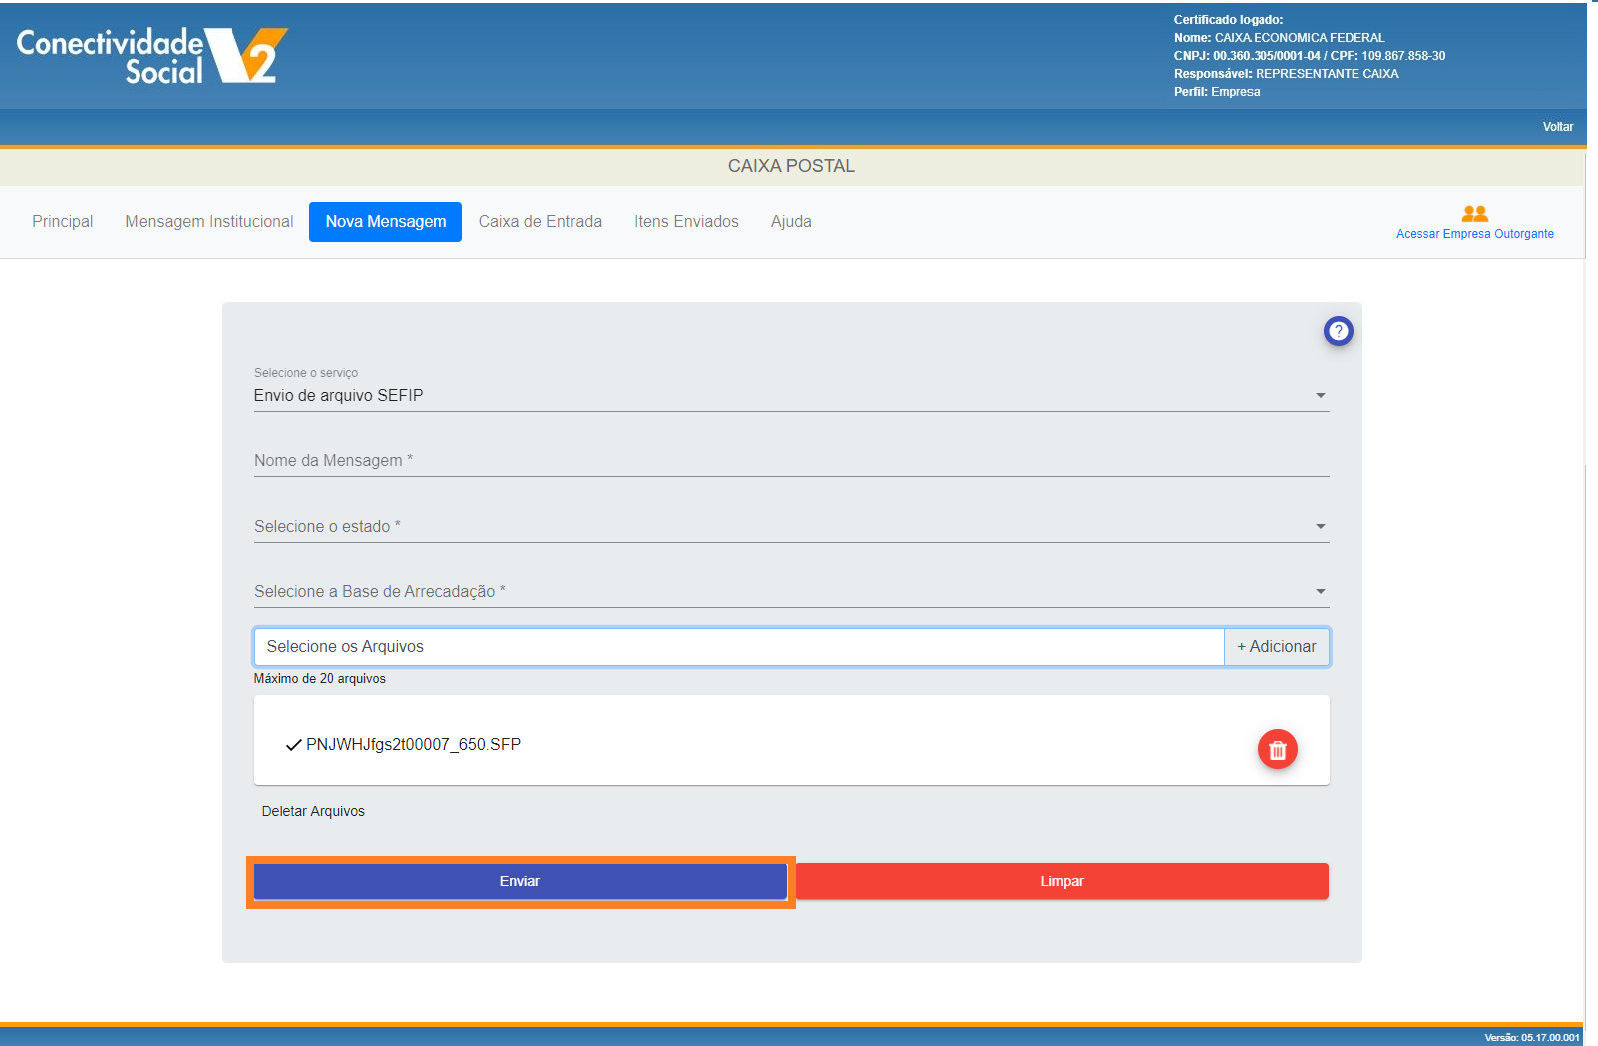This screenshot has width=1598, height=1046.
Task: Open the Selecione o serviço dropdown arrow
Action: (x=1320, y=396)
